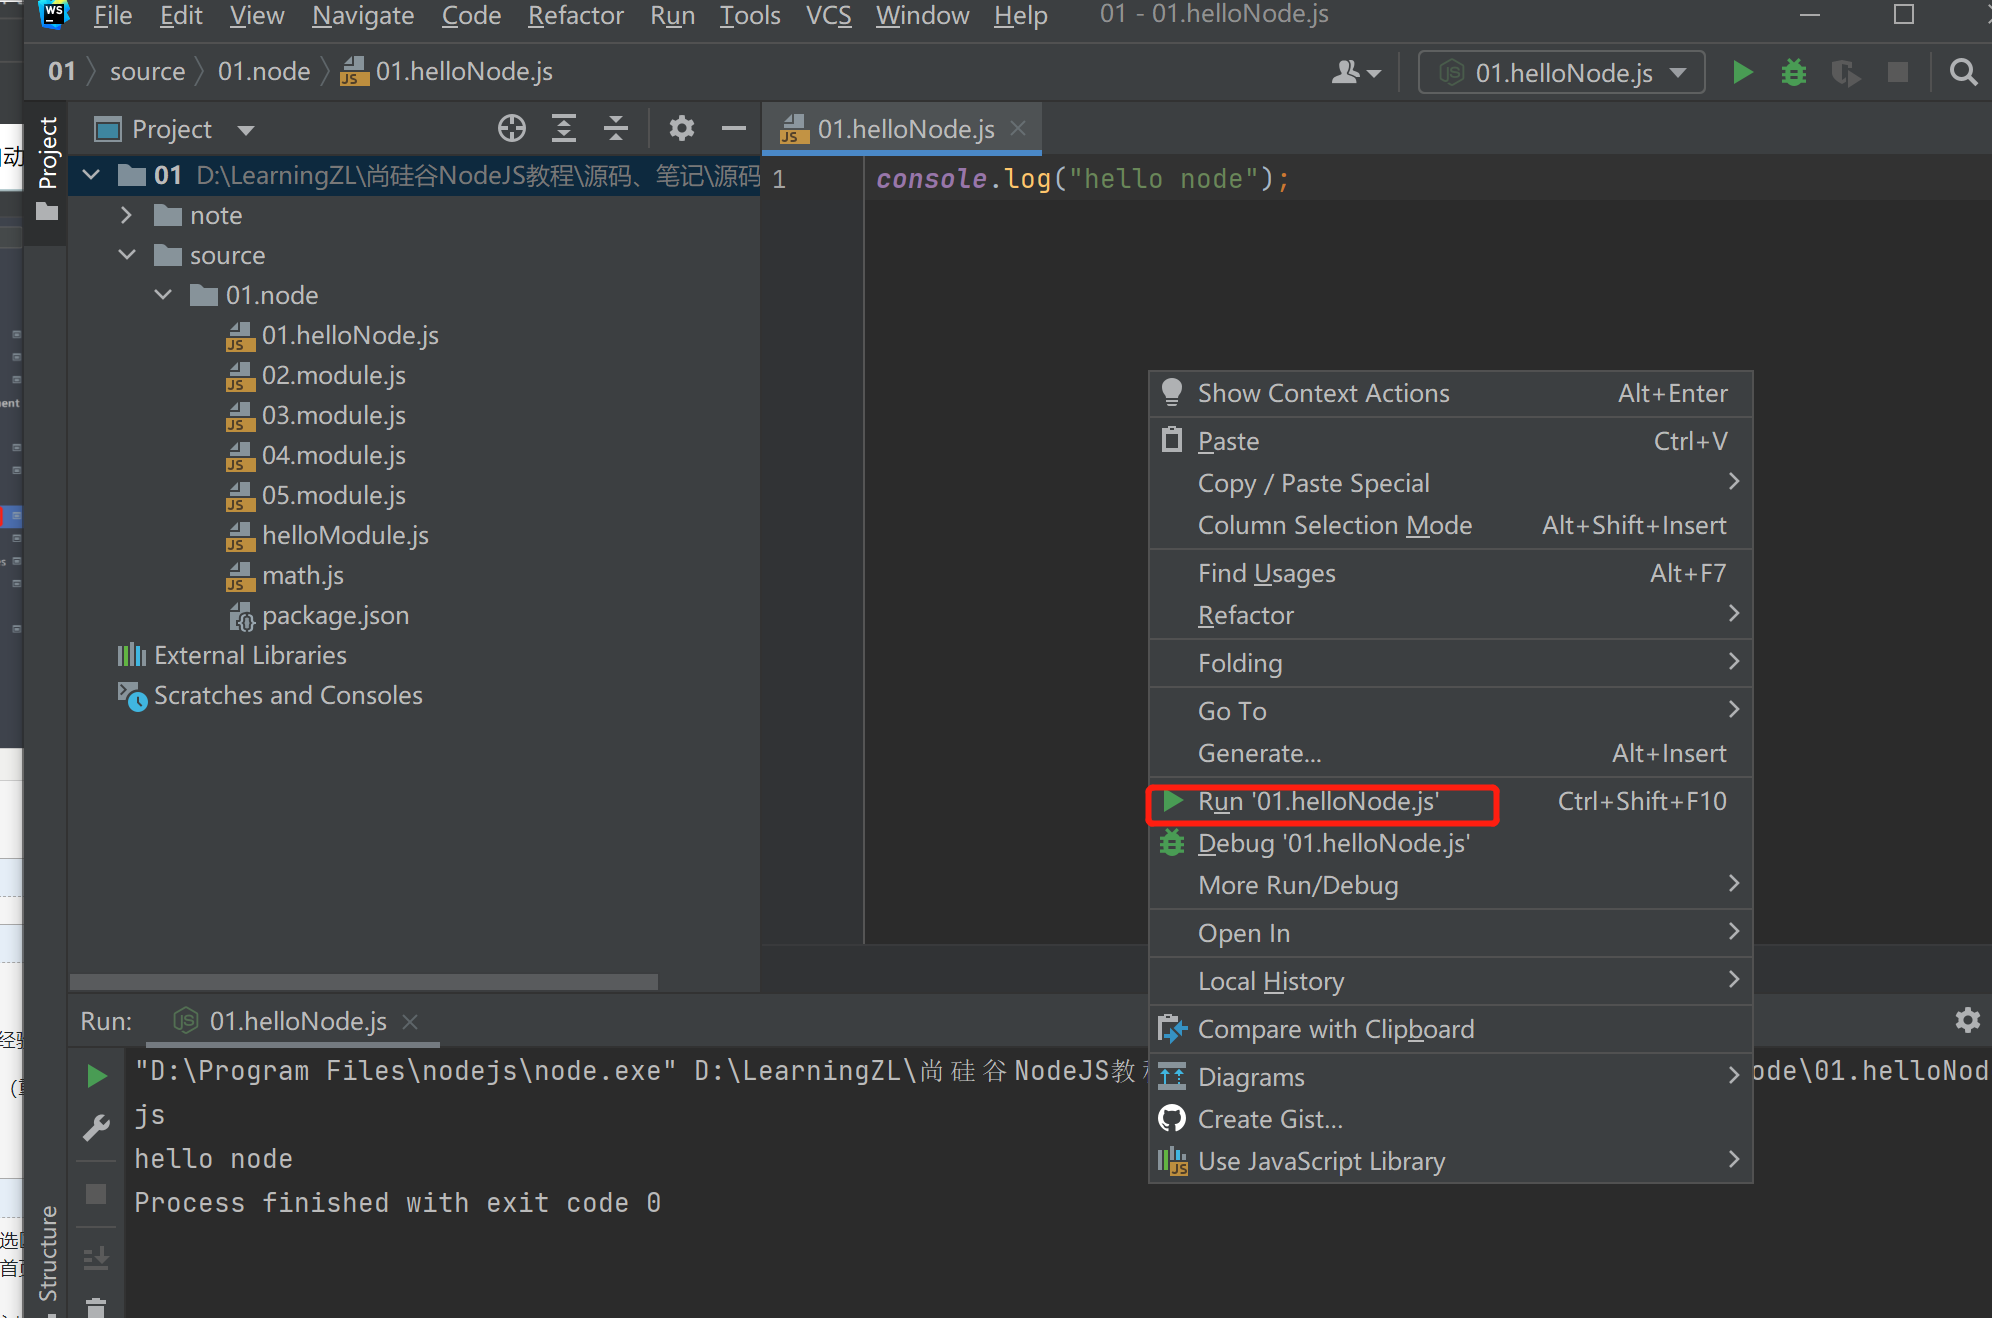Click the locate-file crosshair icon in Project panel

(x=511, y=128)
